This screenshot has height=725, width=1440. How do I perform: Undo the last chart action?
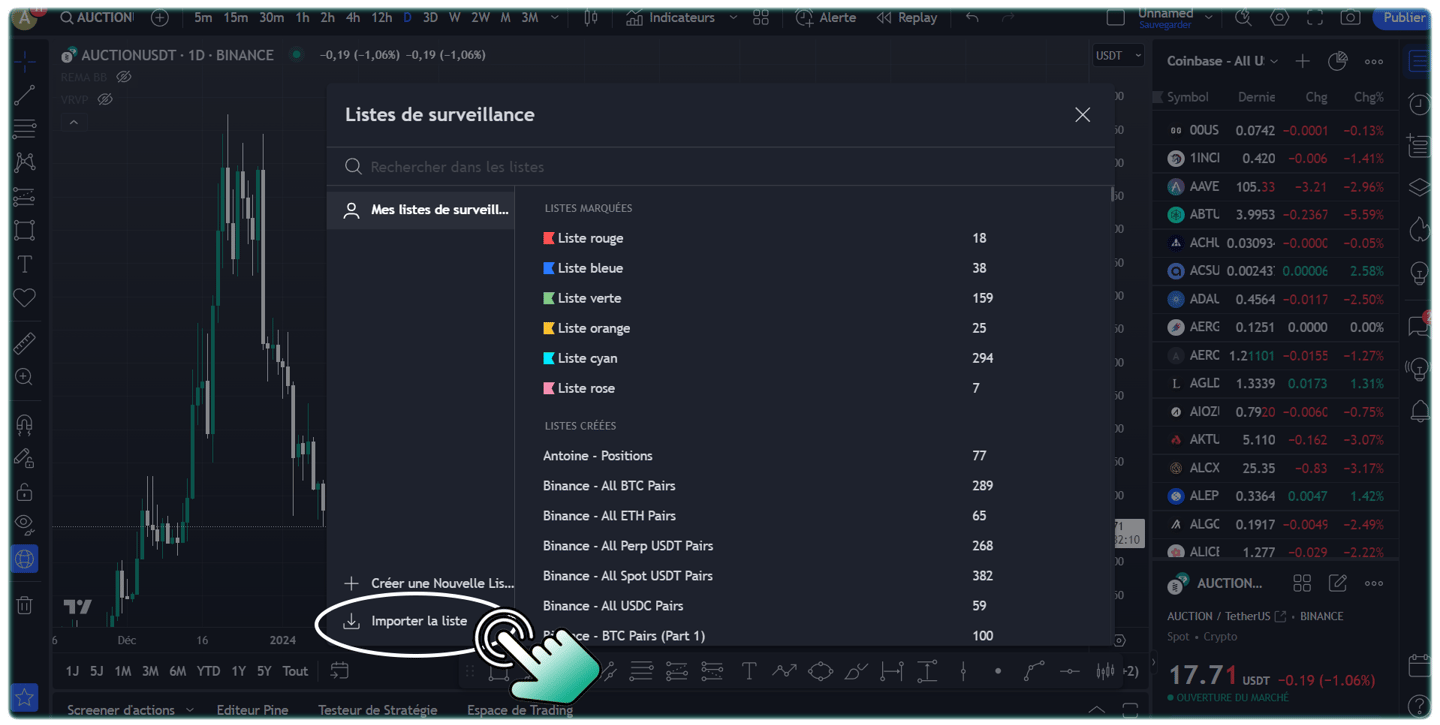click(x=972, y=18)
